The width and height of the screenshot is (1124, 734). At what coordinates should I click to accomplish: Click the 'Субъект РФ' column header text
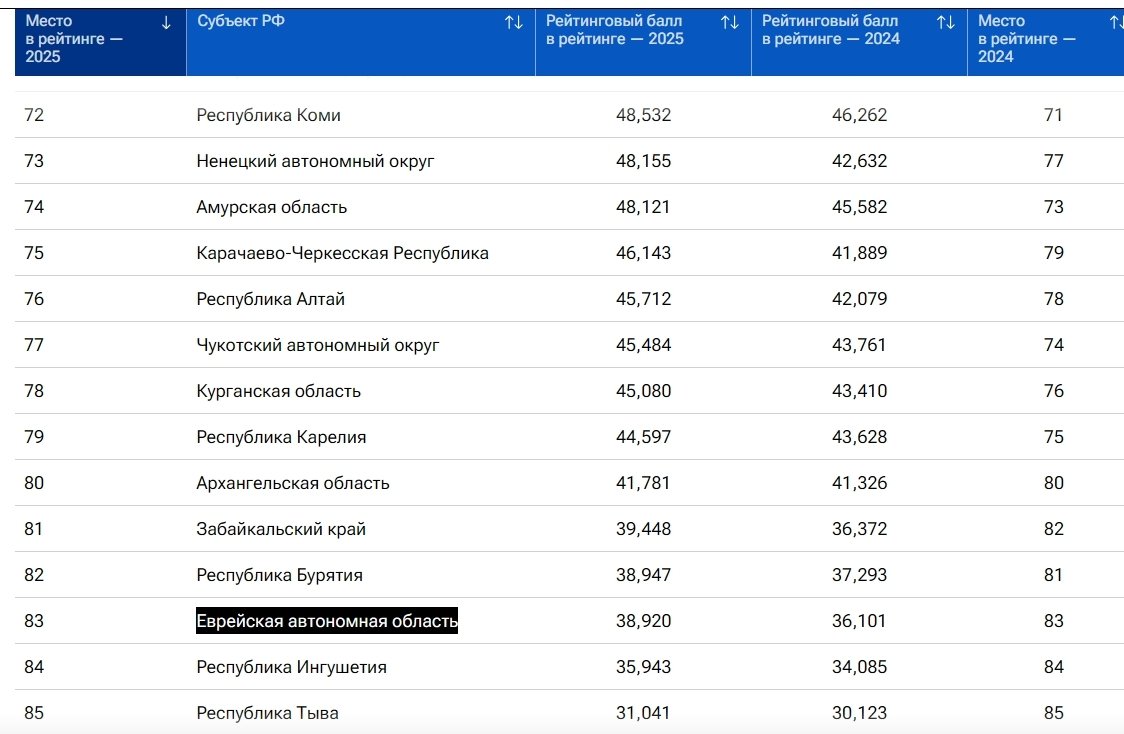[241, 21]
